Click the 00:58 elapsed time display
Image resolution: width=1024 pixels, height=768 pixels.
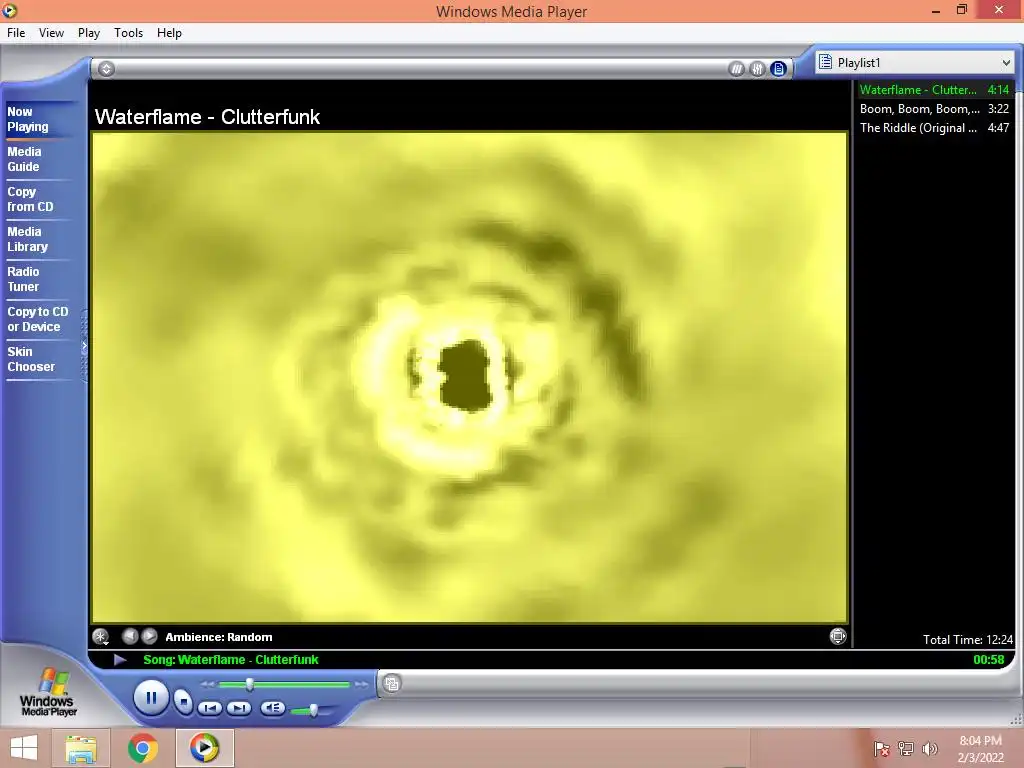989,660
